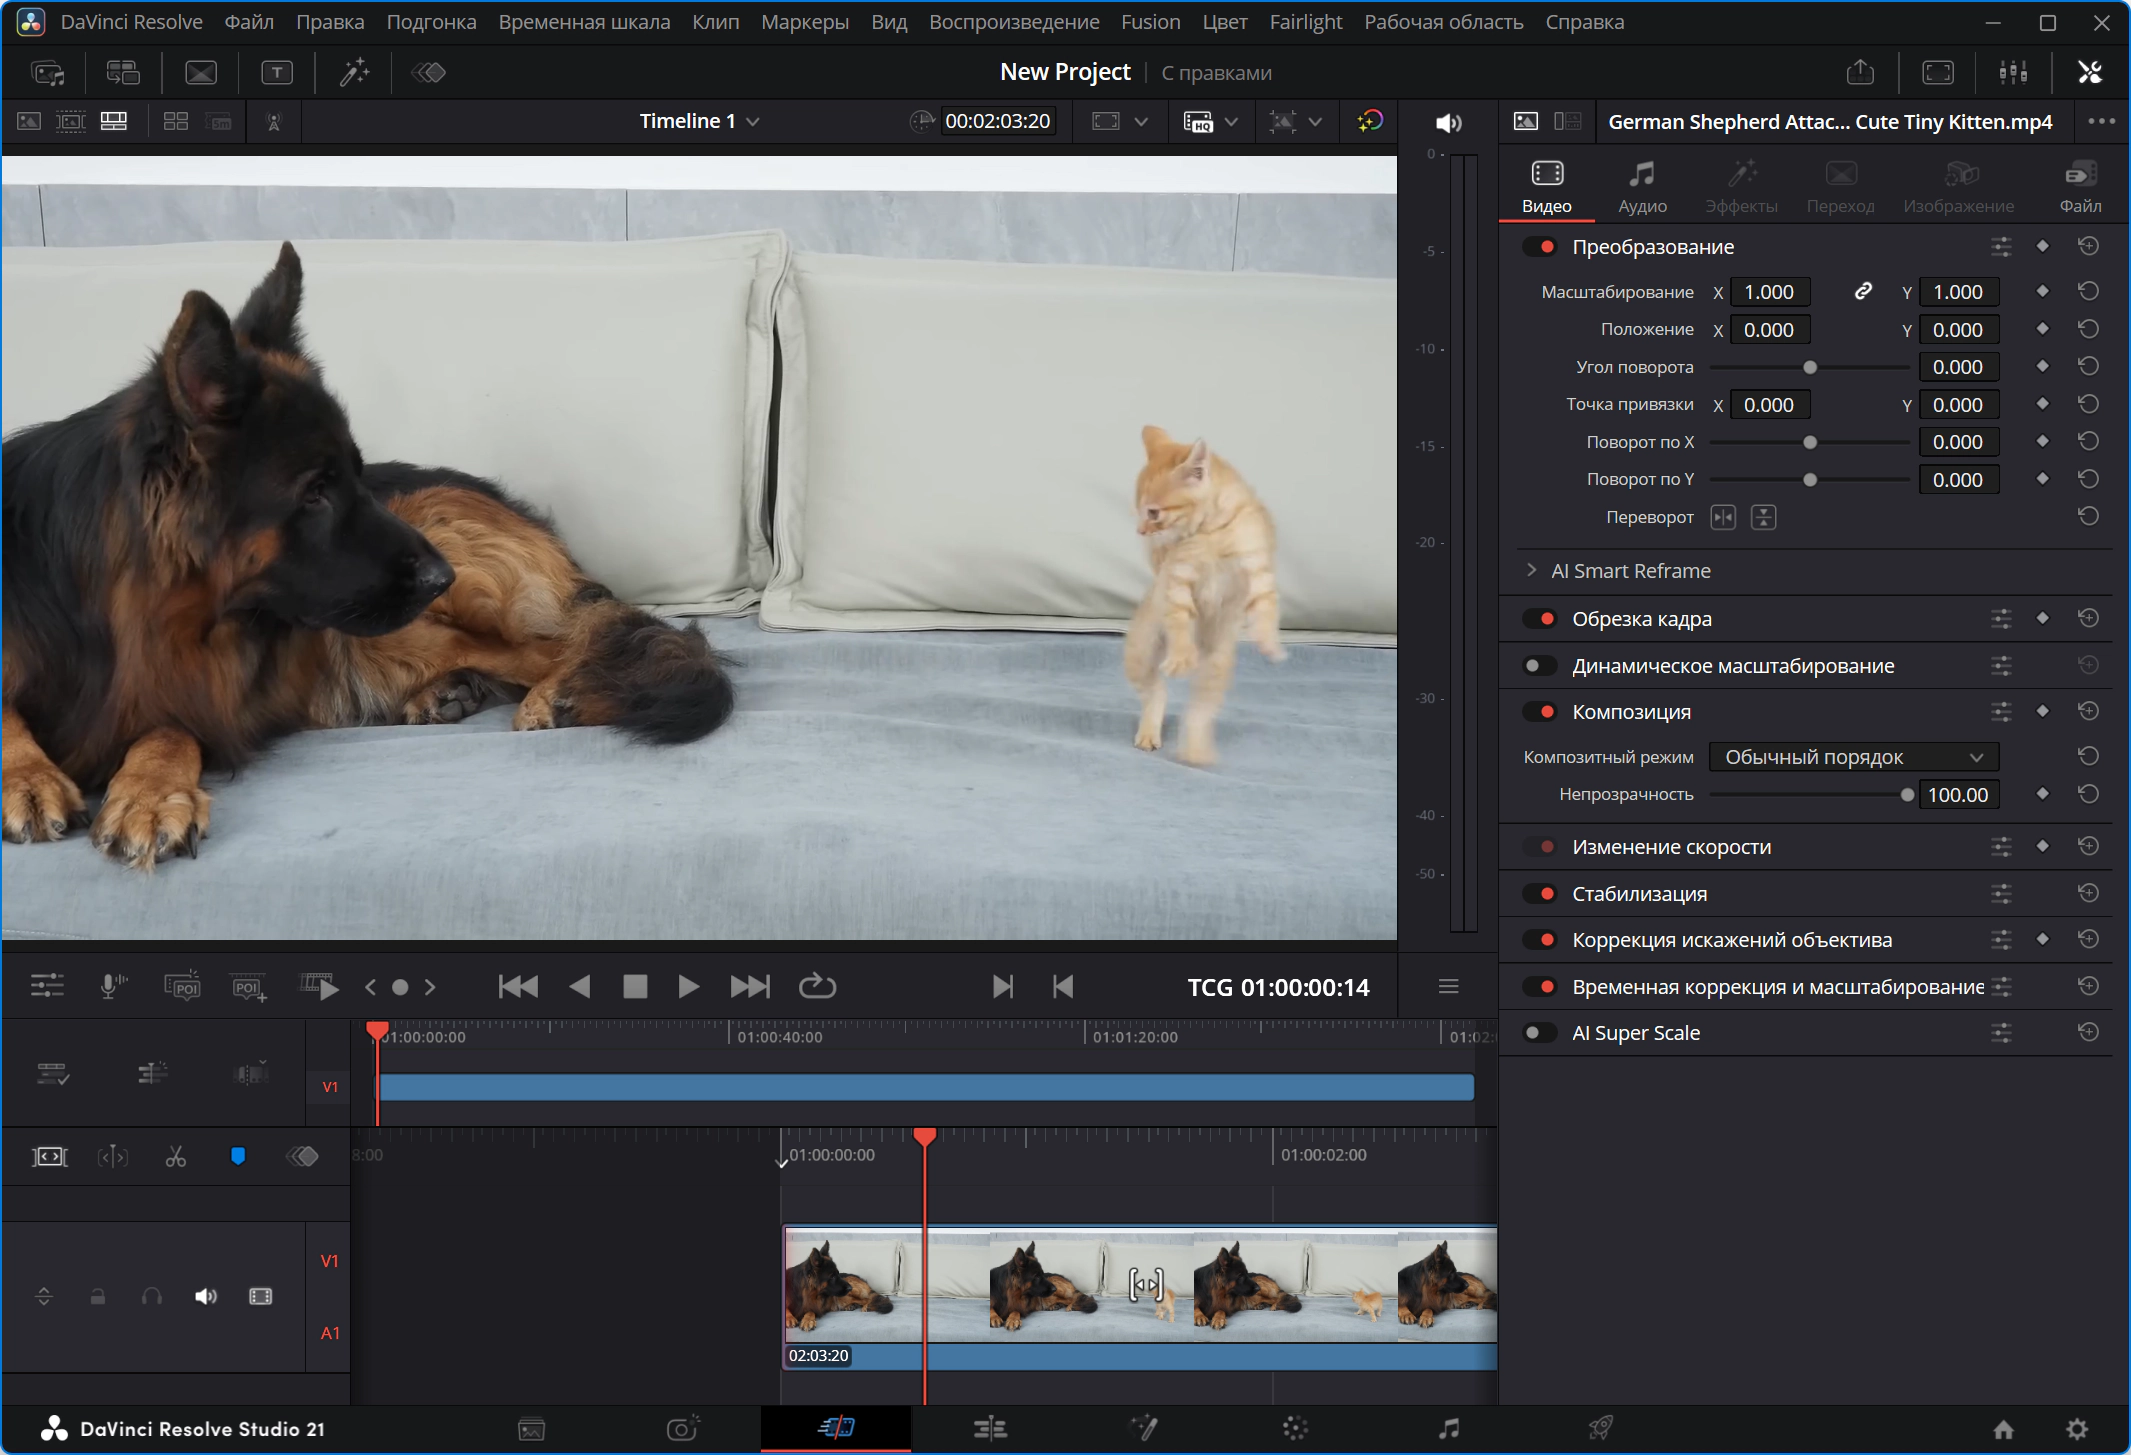
Task: Open the Fusion menu
Action: [x=1150, y=22]
